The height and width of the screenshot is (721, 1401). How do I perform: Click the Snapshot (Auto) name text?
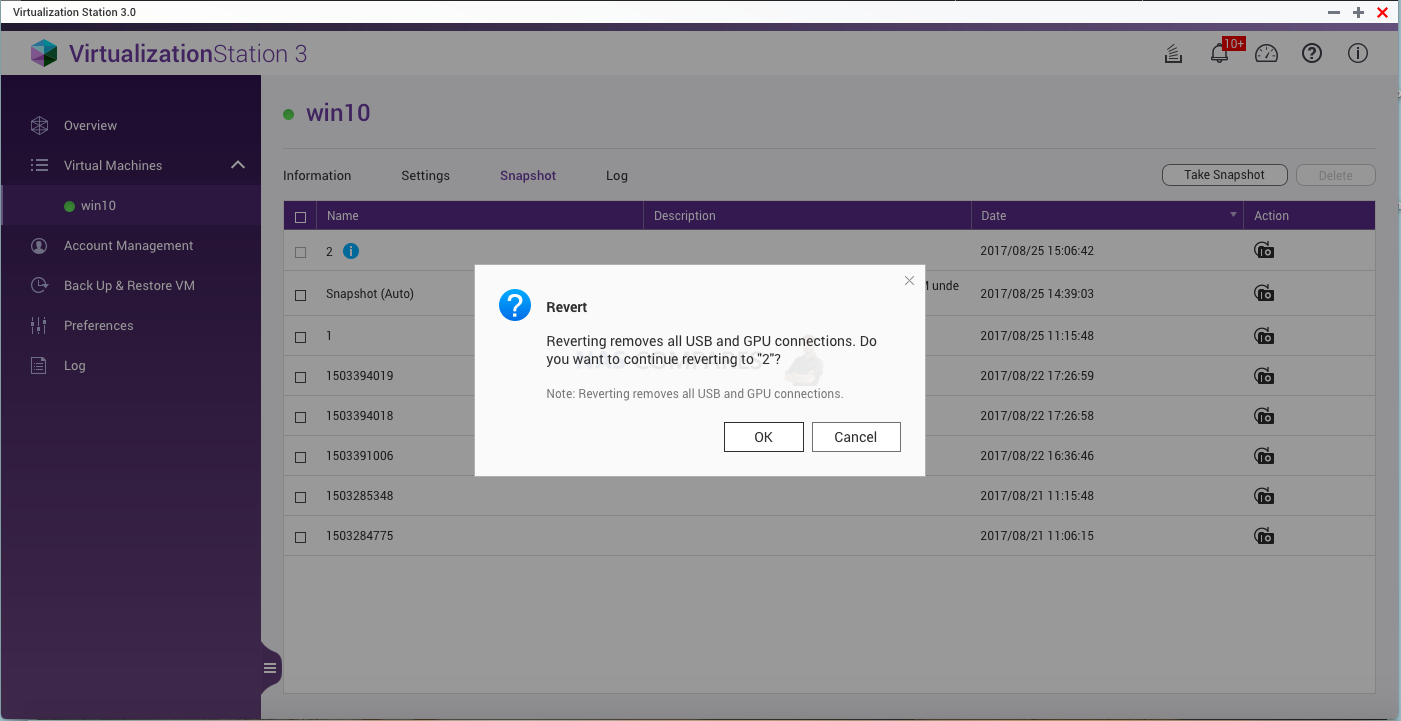(370, 294)
